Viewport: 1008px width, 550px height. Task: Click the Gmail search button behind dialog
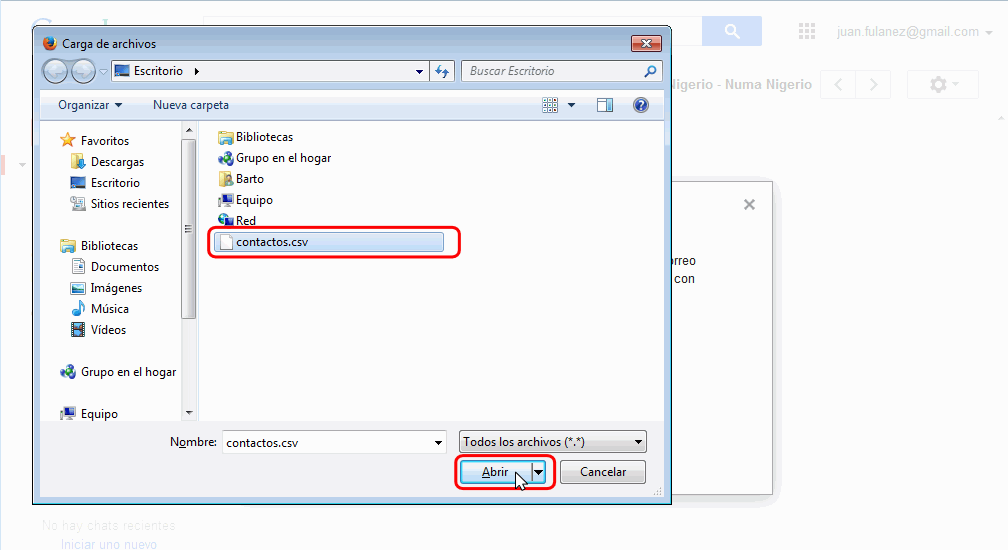click(x=732, y=31)
